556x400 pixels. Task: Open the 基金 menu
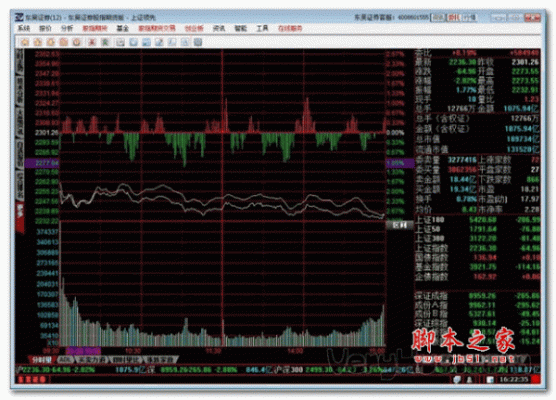point(123,28)
